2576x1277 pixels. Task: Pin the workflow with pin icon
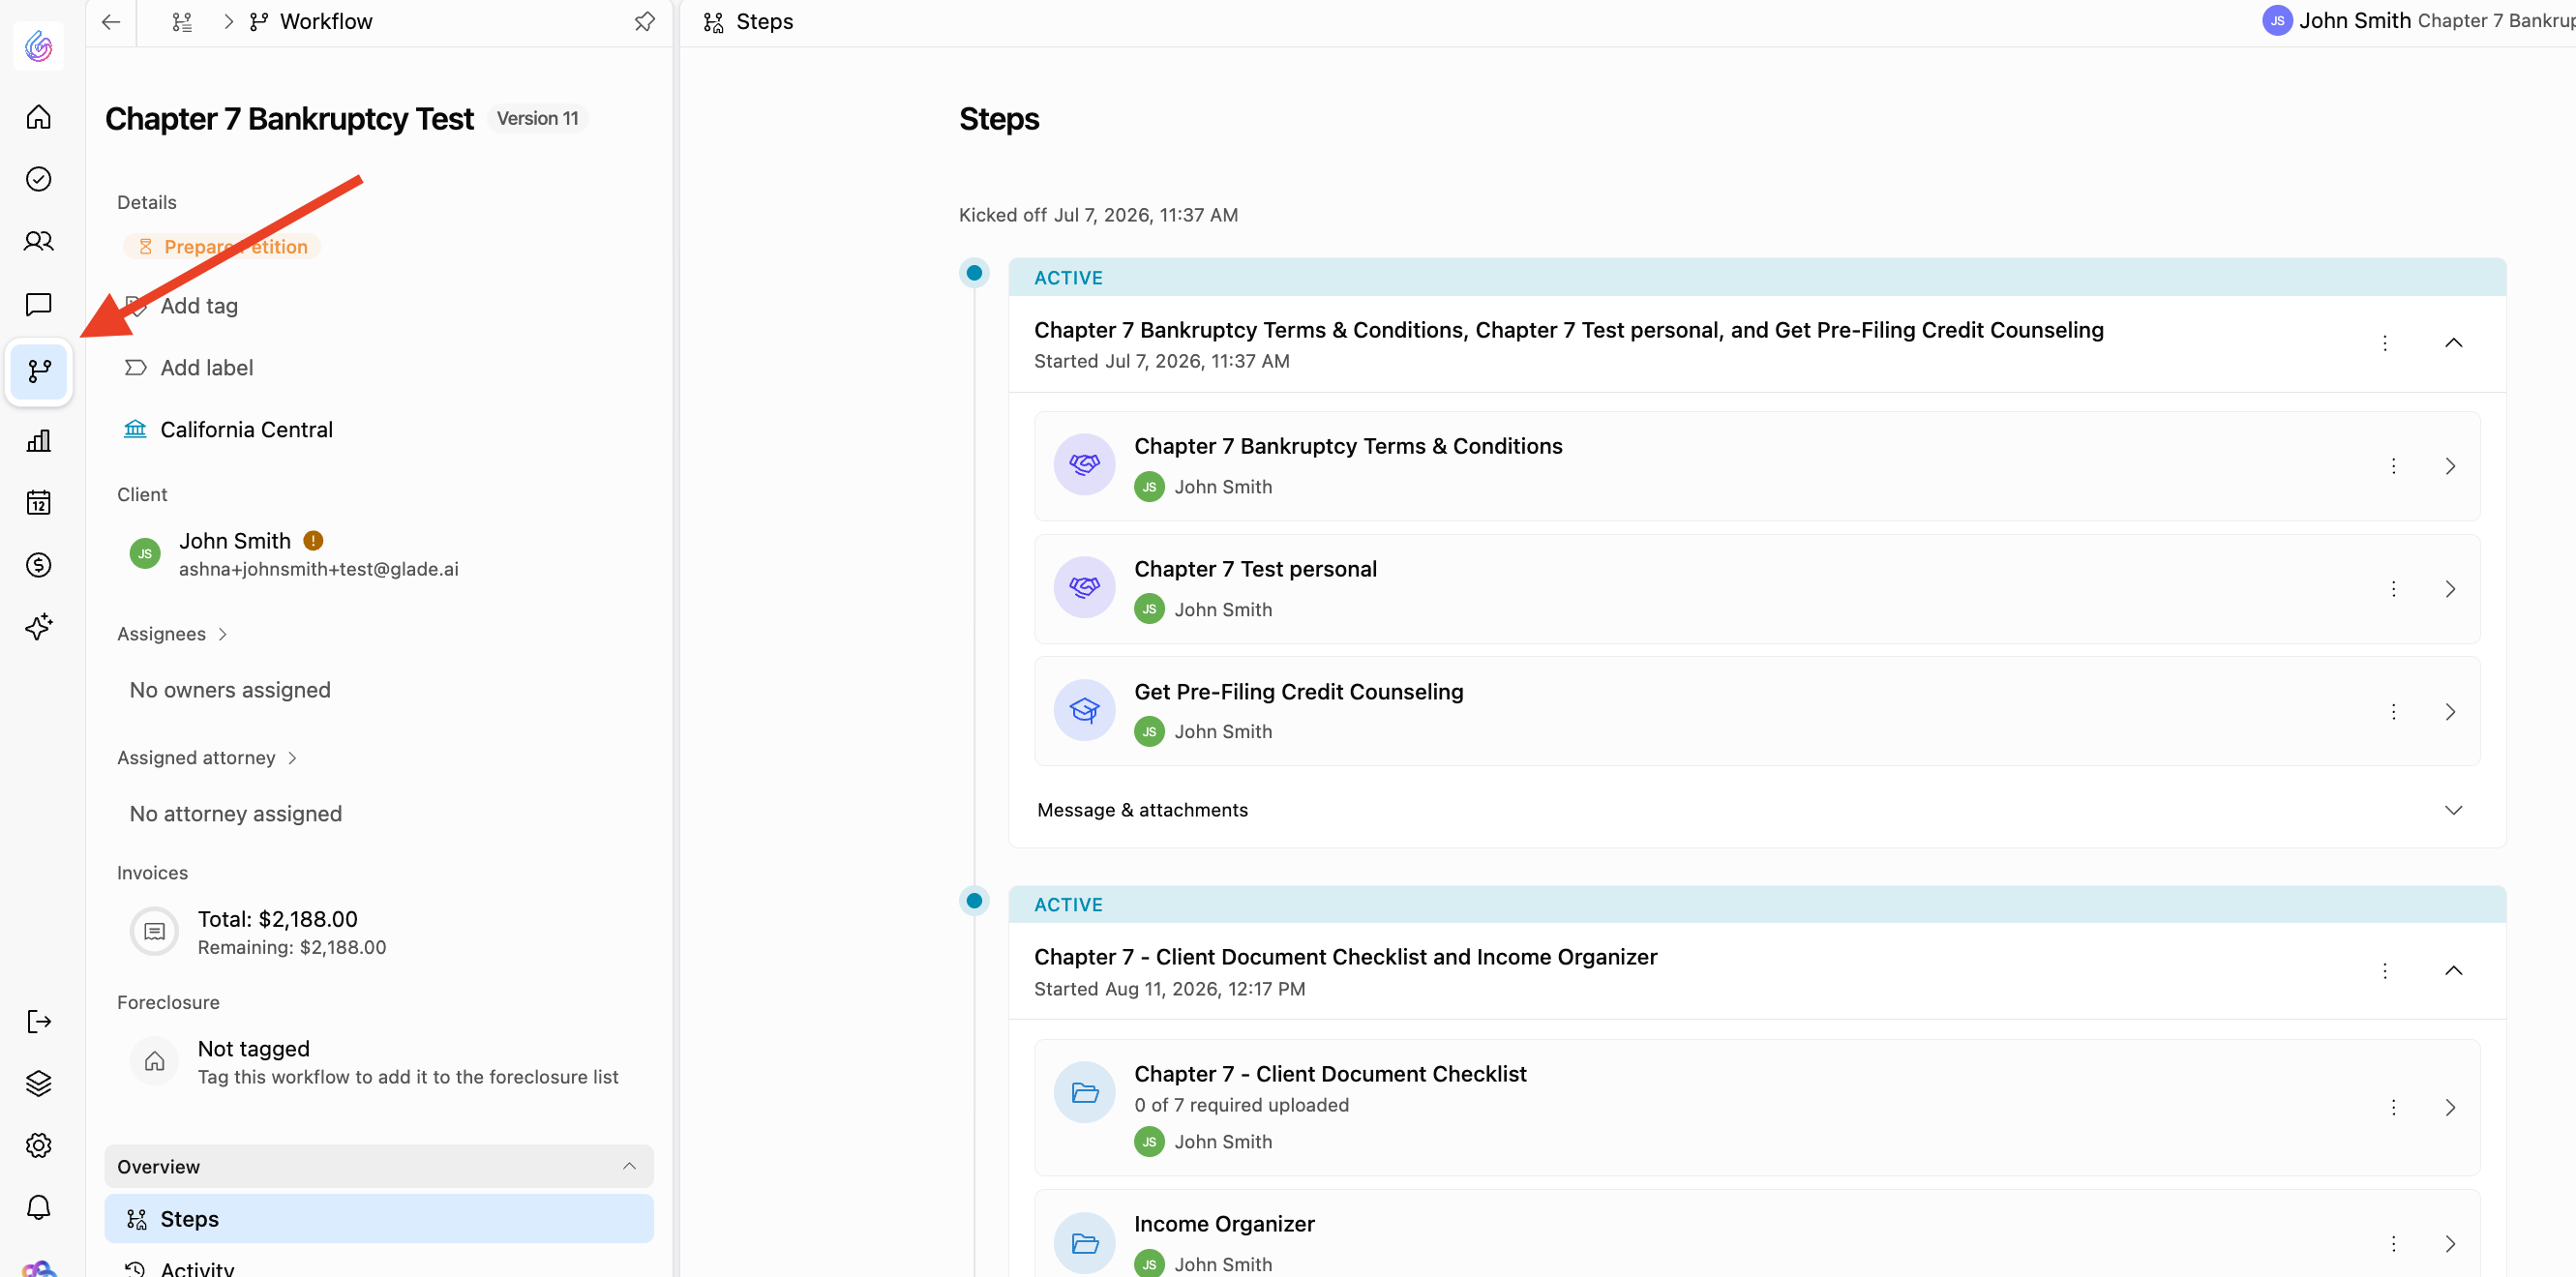pos(645,22)
